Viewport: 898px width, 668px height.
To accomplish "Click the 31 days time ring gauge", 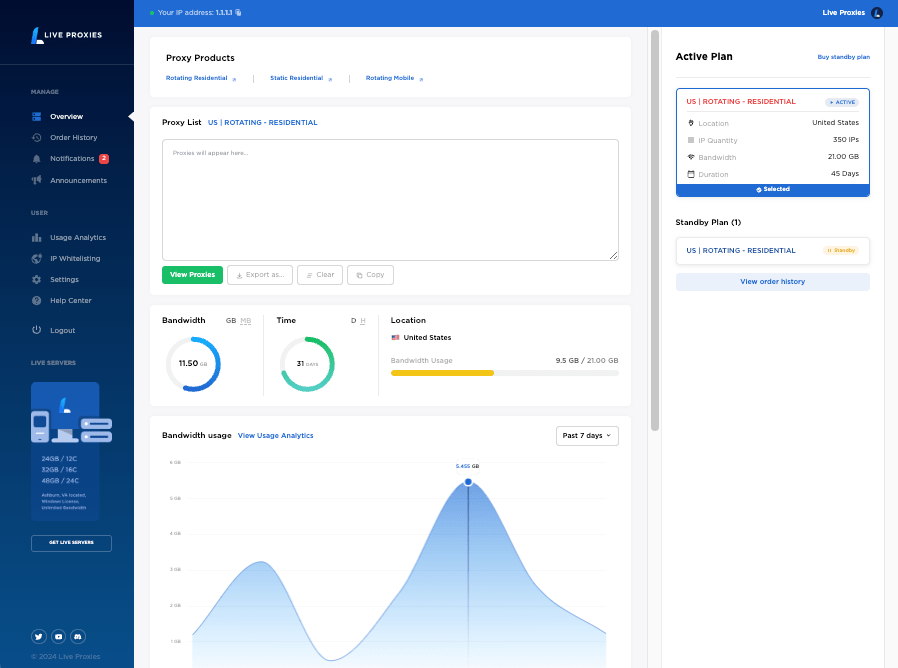I will point(308,364).
